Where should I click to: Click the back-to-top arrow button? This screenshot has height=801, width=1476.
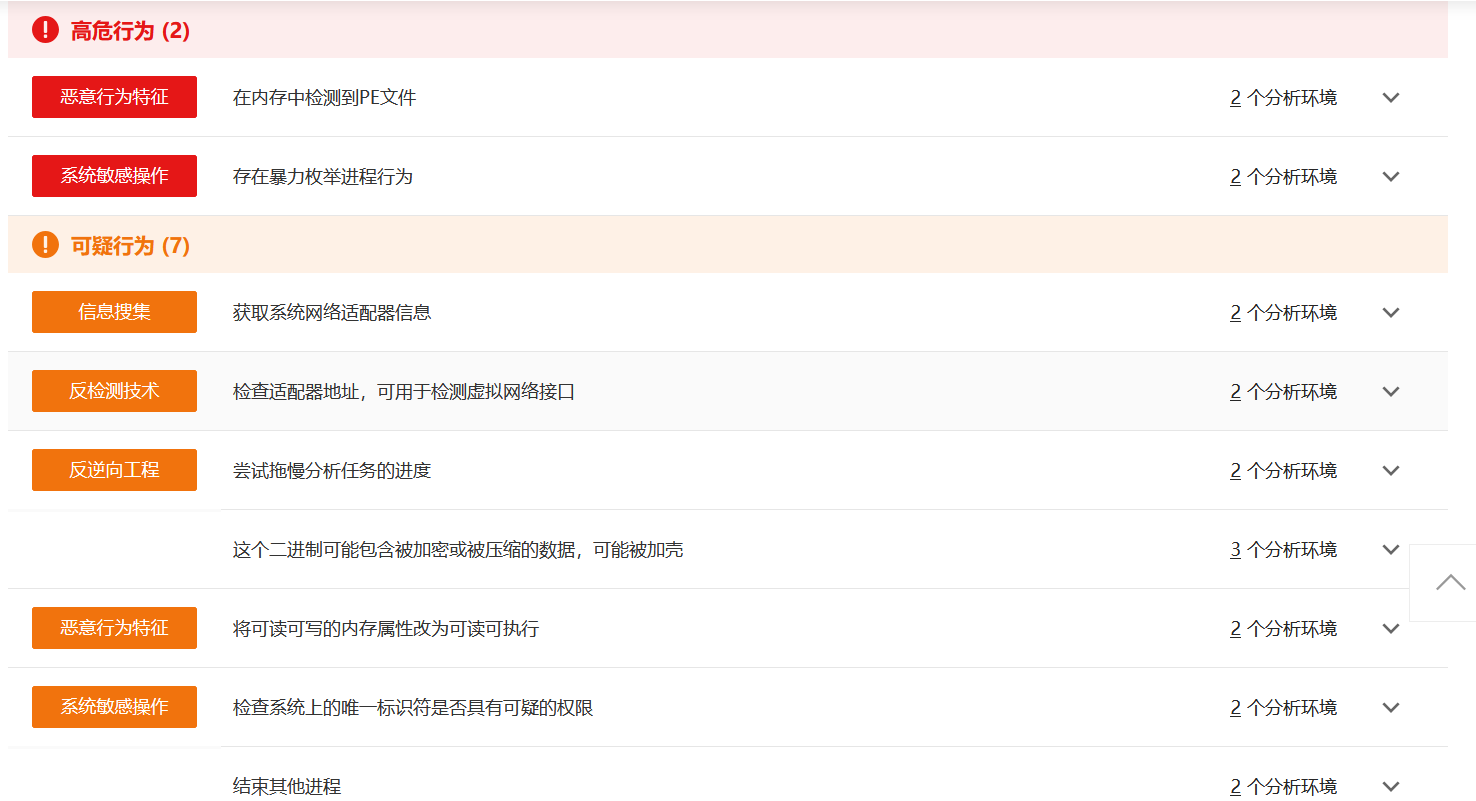pos(1449,582)
